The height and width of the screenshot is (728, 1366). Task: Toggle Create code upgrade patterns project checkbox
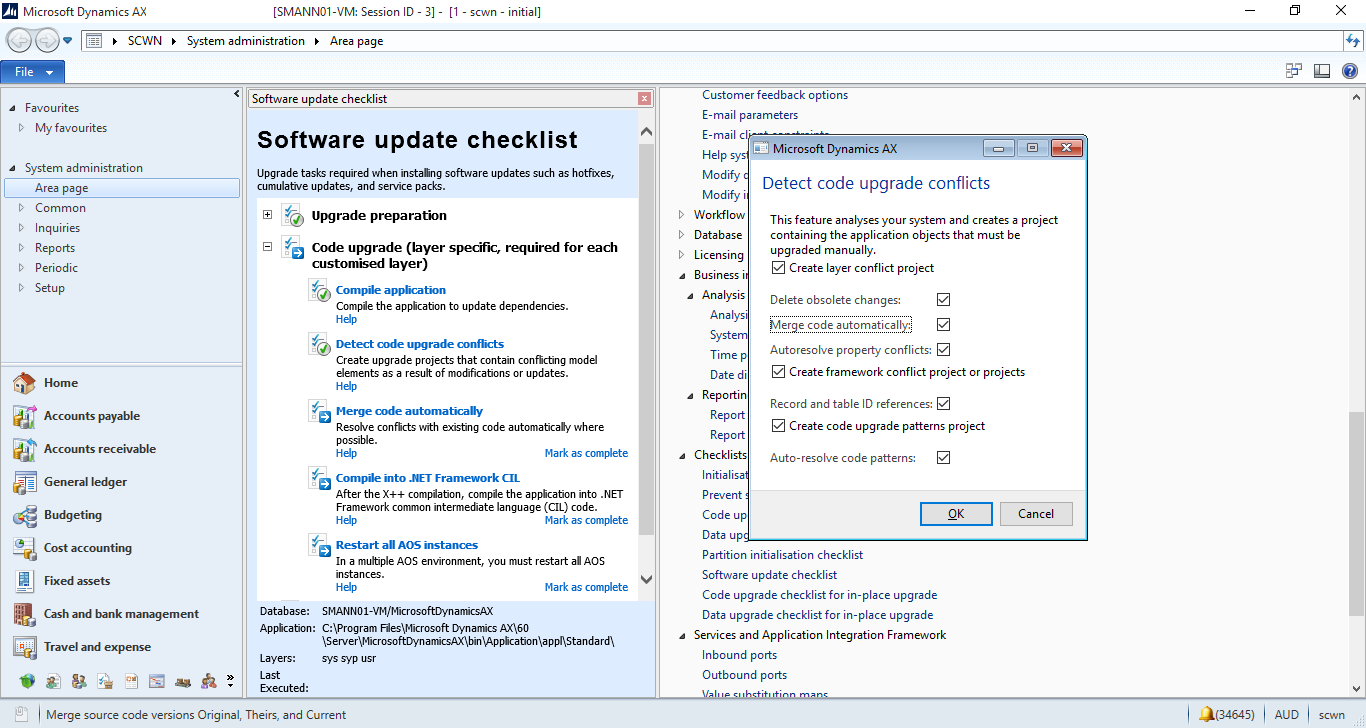point(779,426)
